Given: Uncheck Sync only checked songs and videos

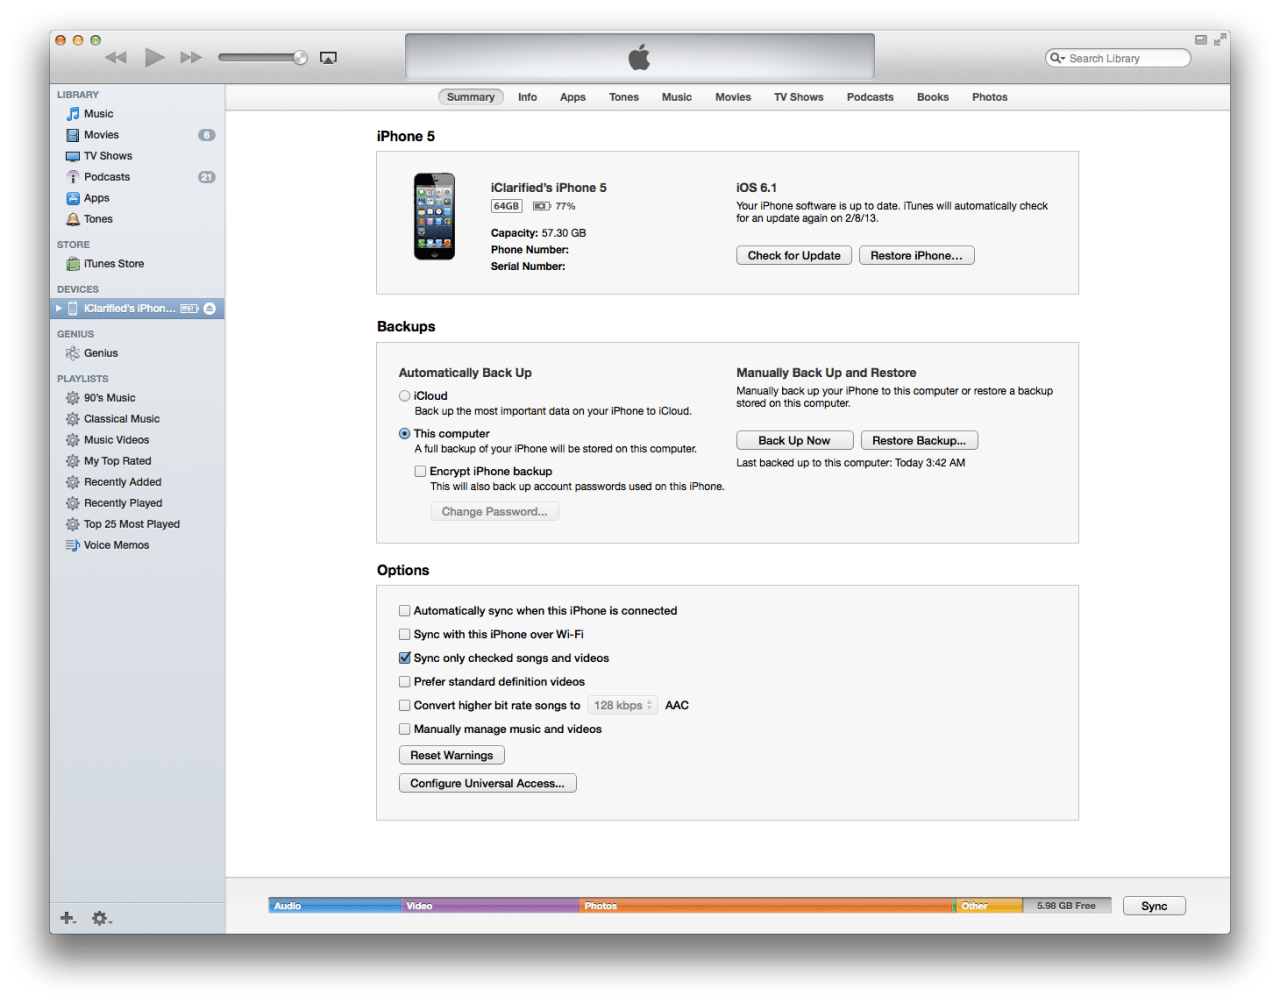Looking at the screenshot, I should (x=405, y=658).
